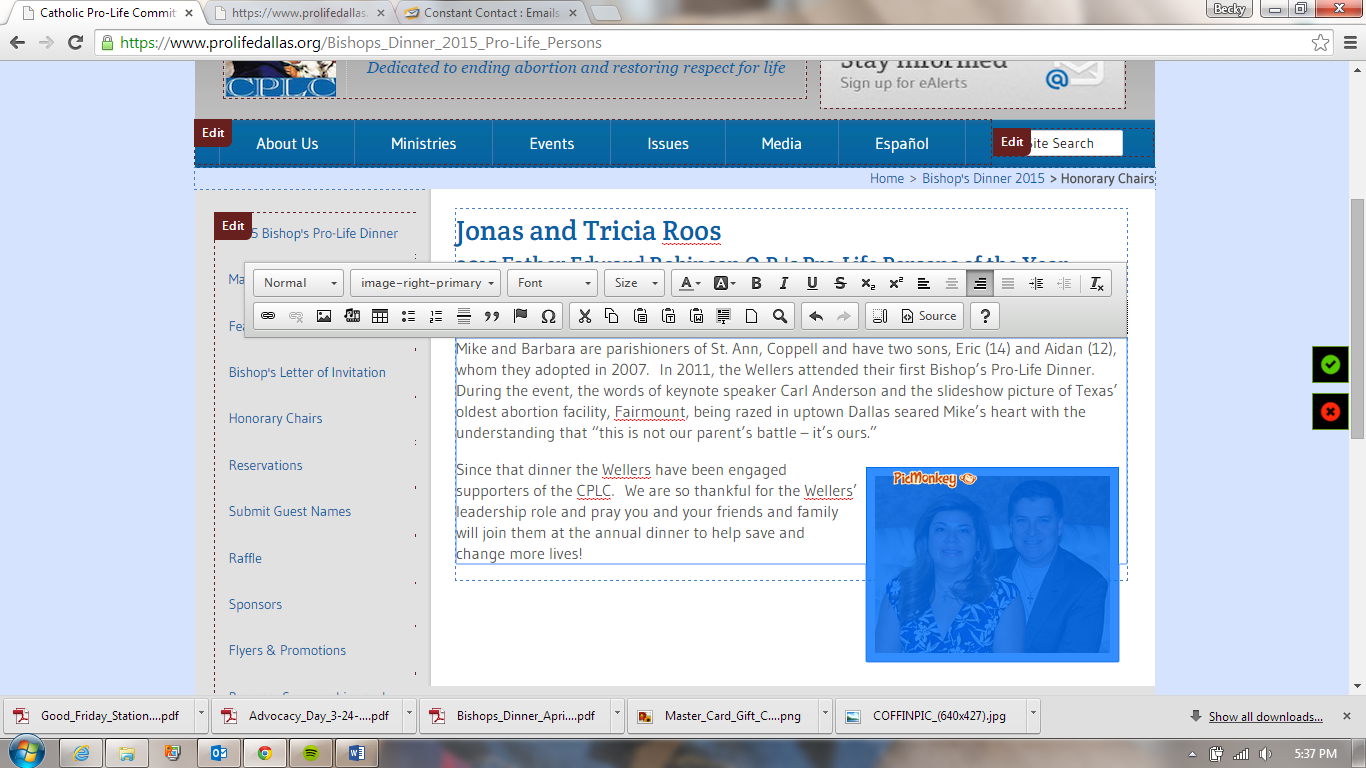Toggle Underline formatting
Screen dimensions: 1366x768
click(x=812, y=283)
